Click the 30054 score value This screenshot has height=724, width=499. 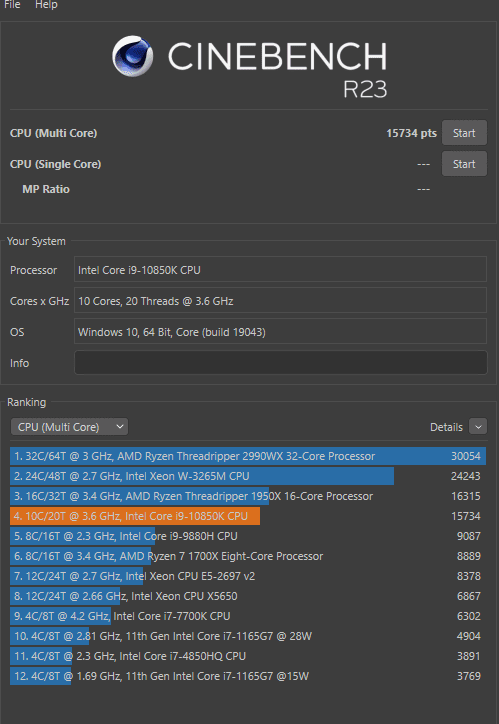tap(466, 456)
